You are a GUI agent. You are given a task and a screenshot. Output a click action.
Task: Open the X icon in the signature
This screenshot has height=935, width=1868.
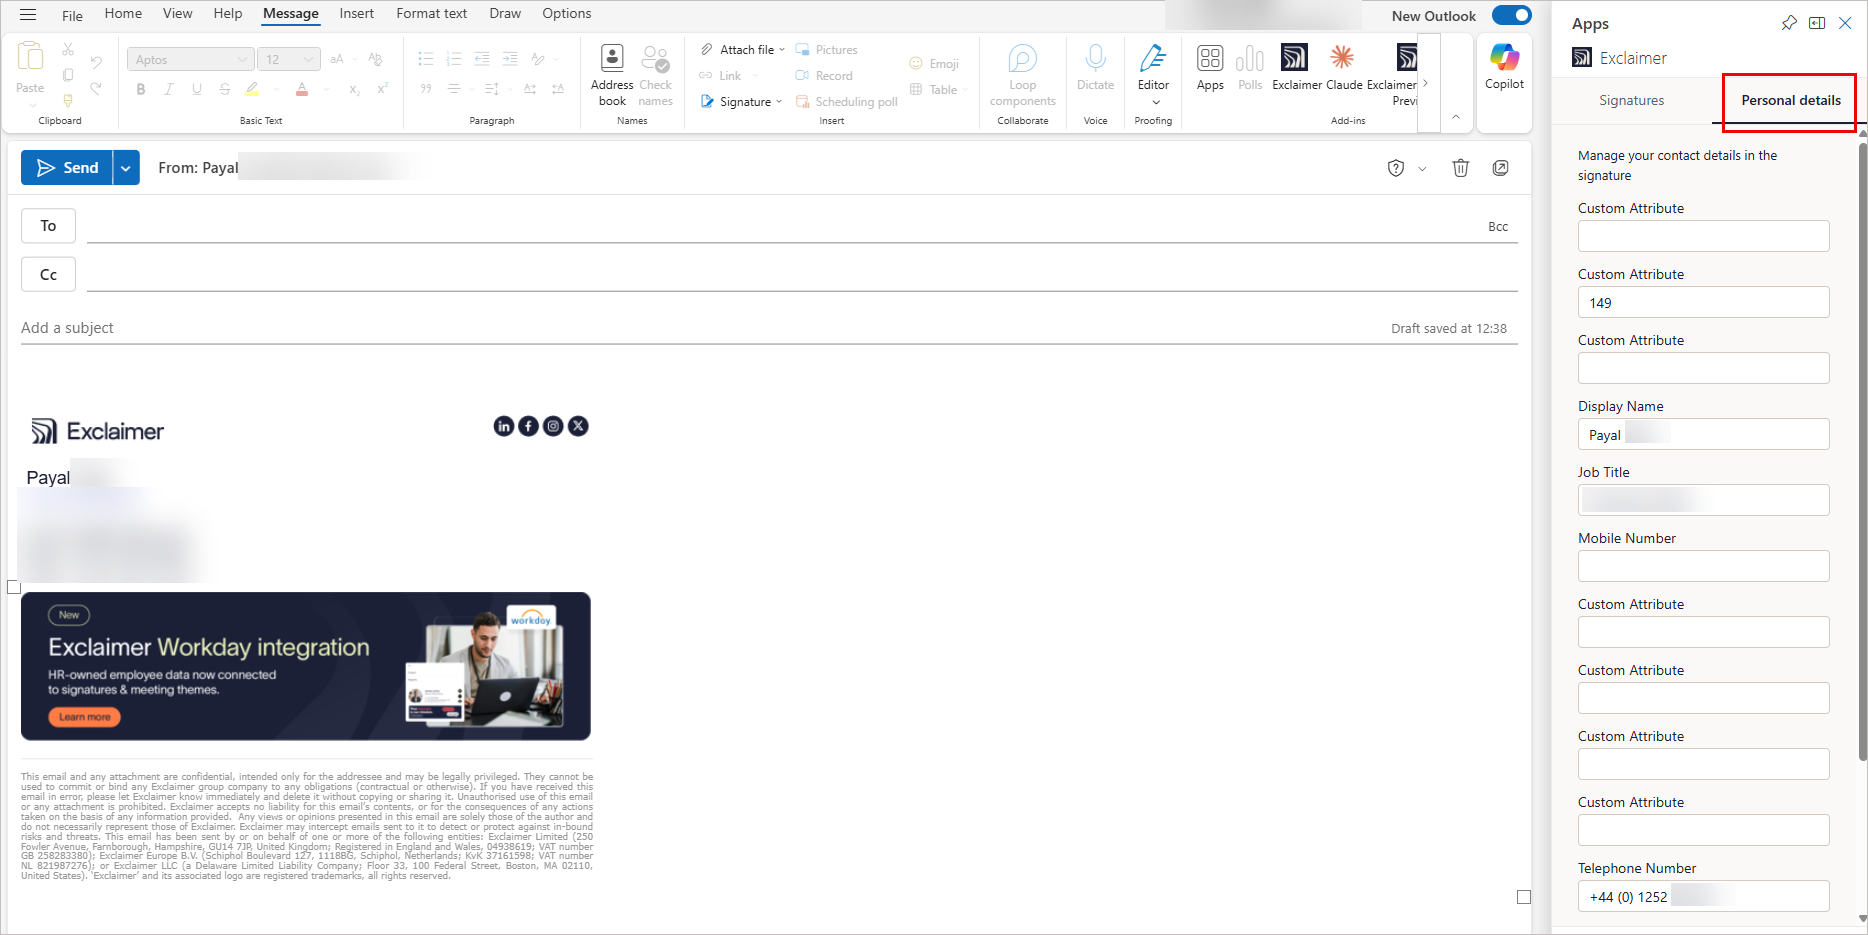click(578, 426)
